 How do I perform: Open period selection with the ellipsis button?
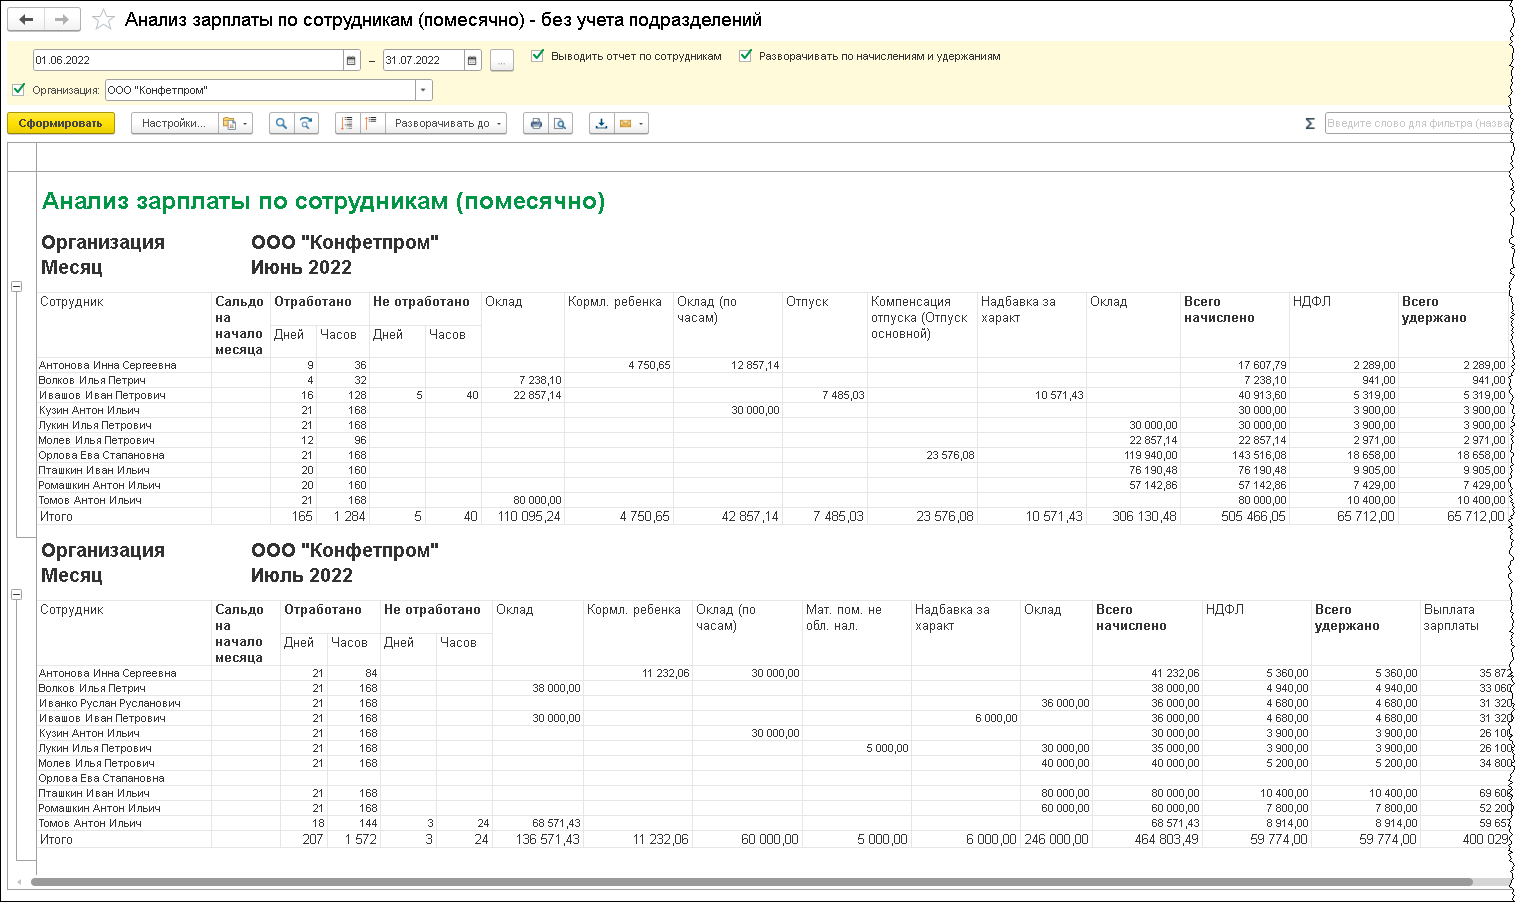pyautogui.click(x=502, y=60)
